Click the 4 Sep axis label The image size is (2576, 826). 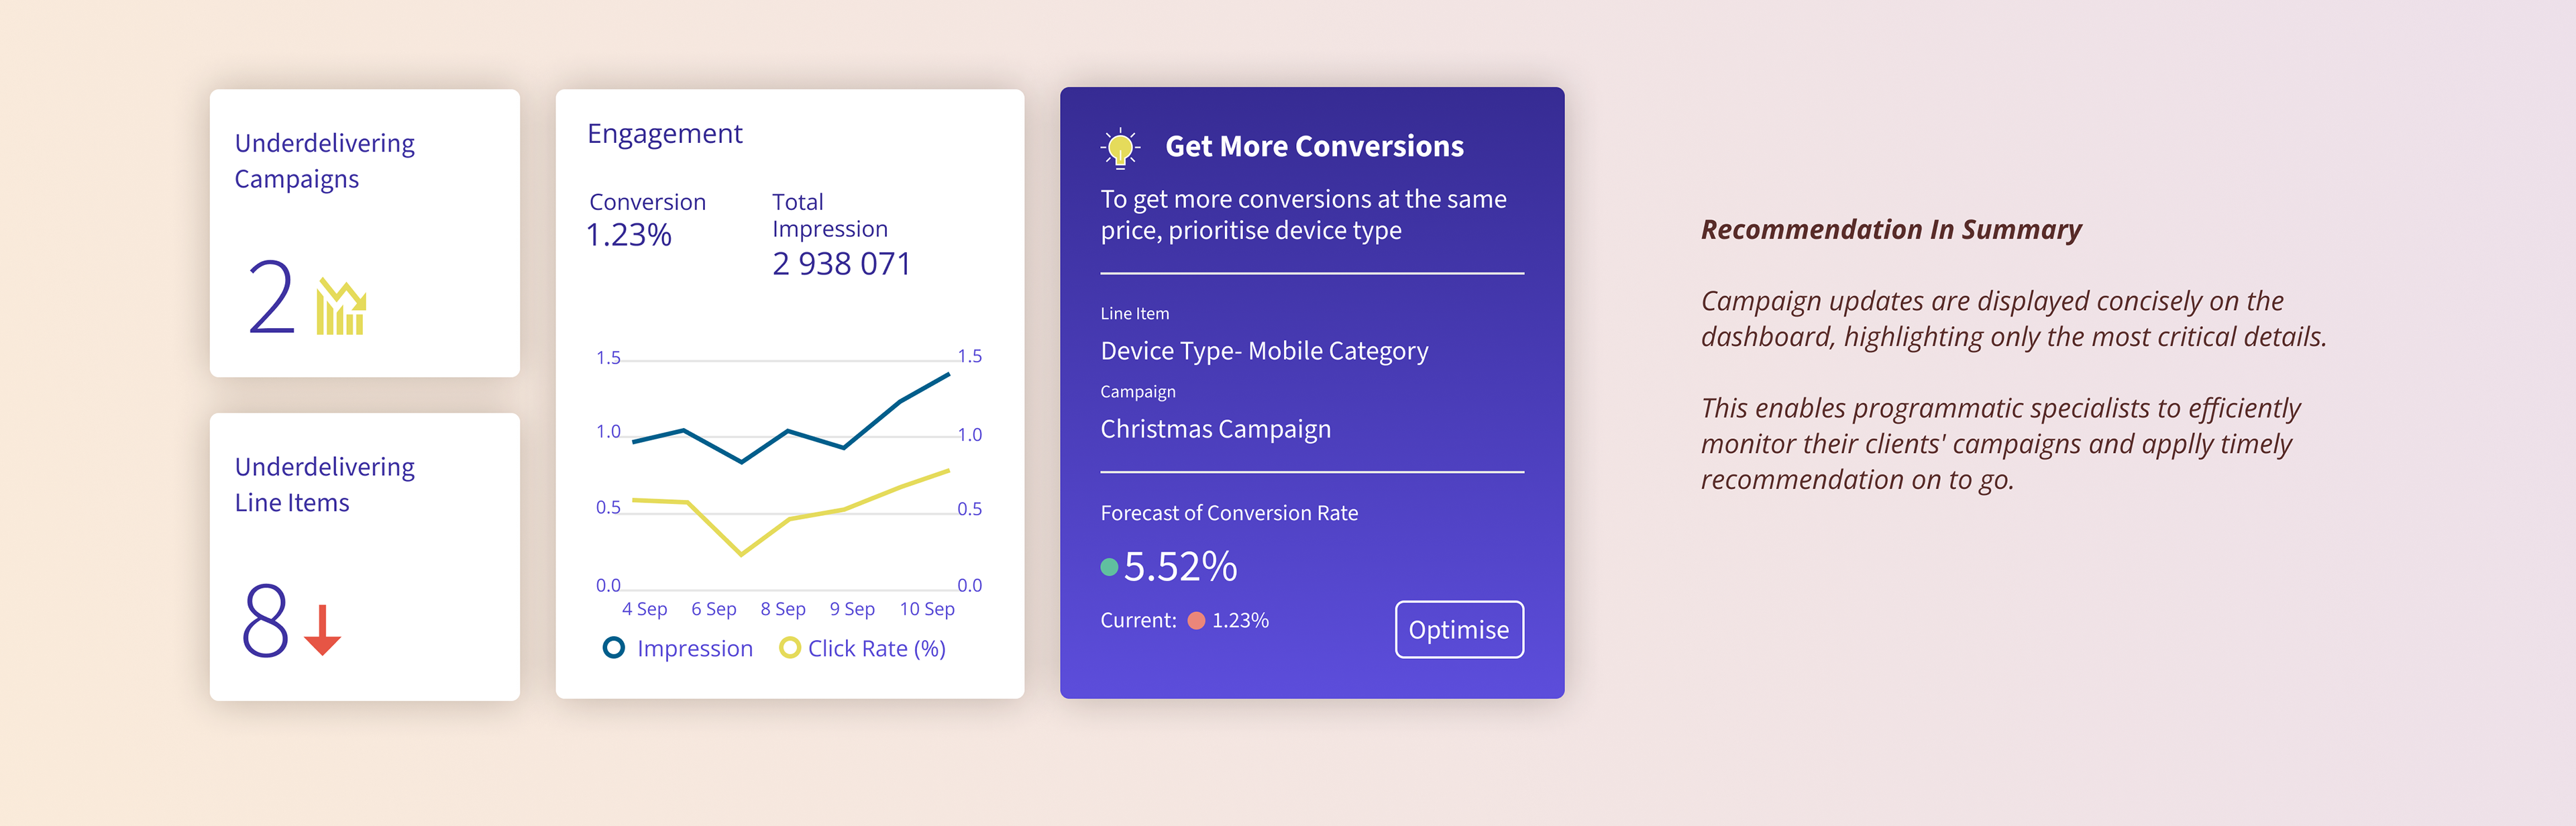coord(644,609)
